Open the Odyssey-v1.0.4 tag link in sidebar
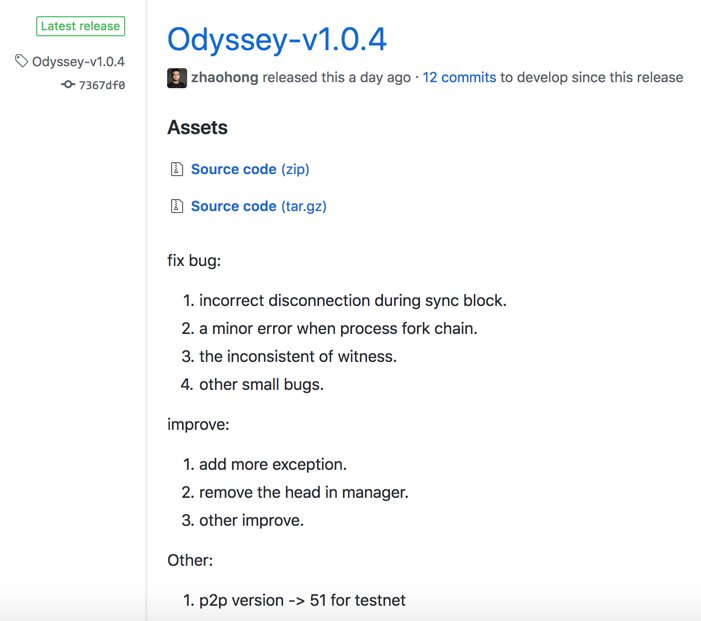 point(78,62)
